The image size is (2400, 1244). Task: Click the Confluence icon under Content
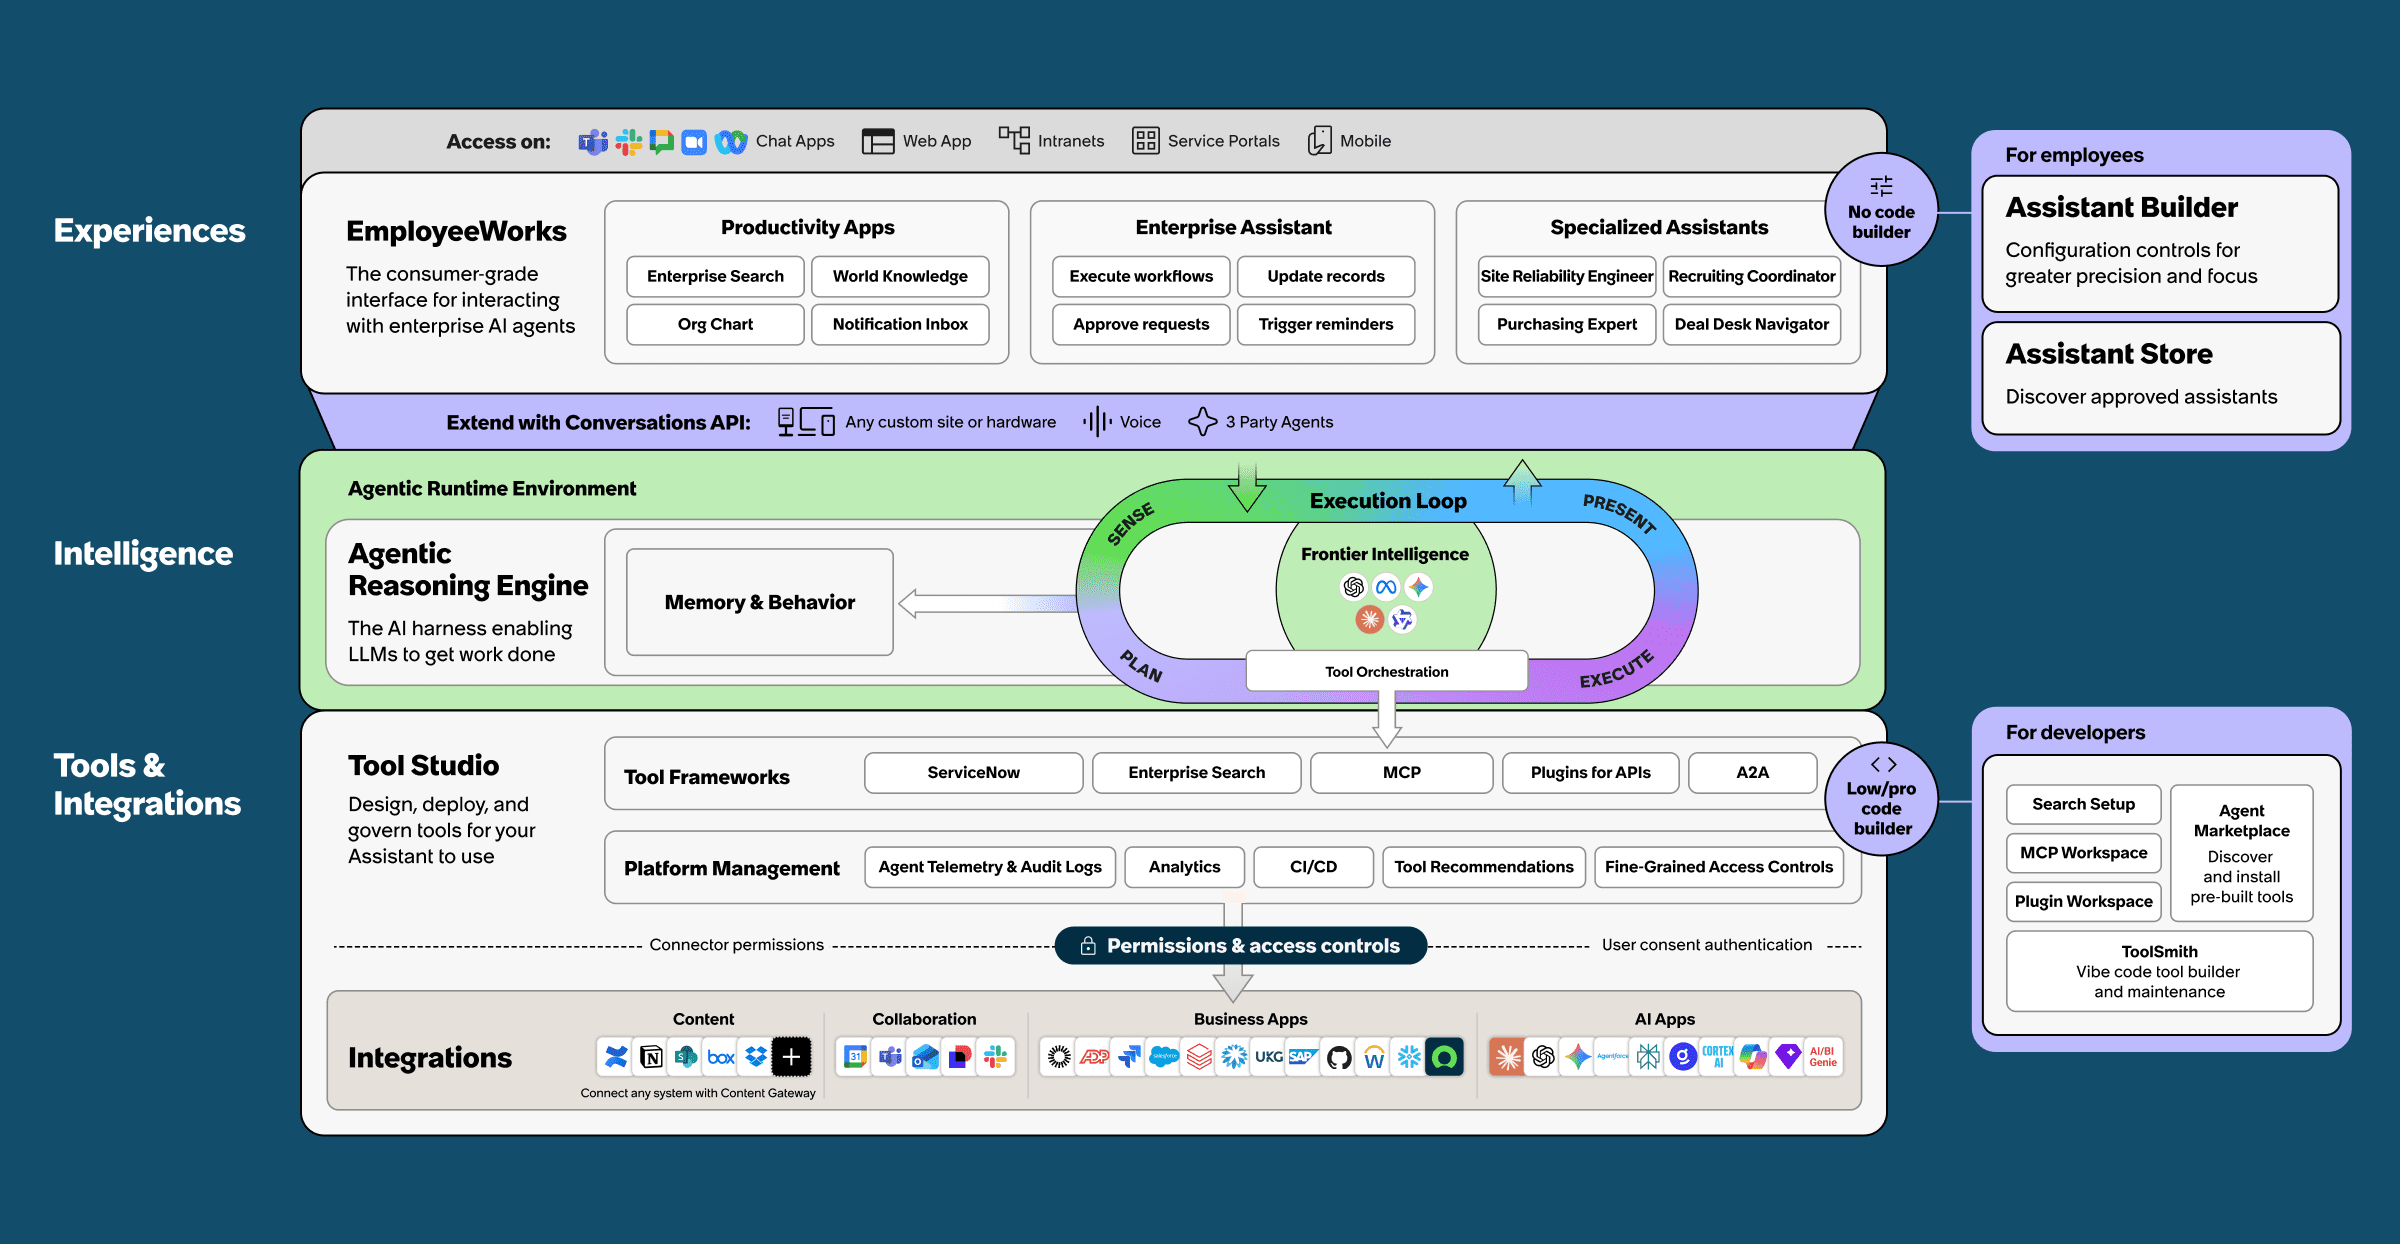point(616,1056)
